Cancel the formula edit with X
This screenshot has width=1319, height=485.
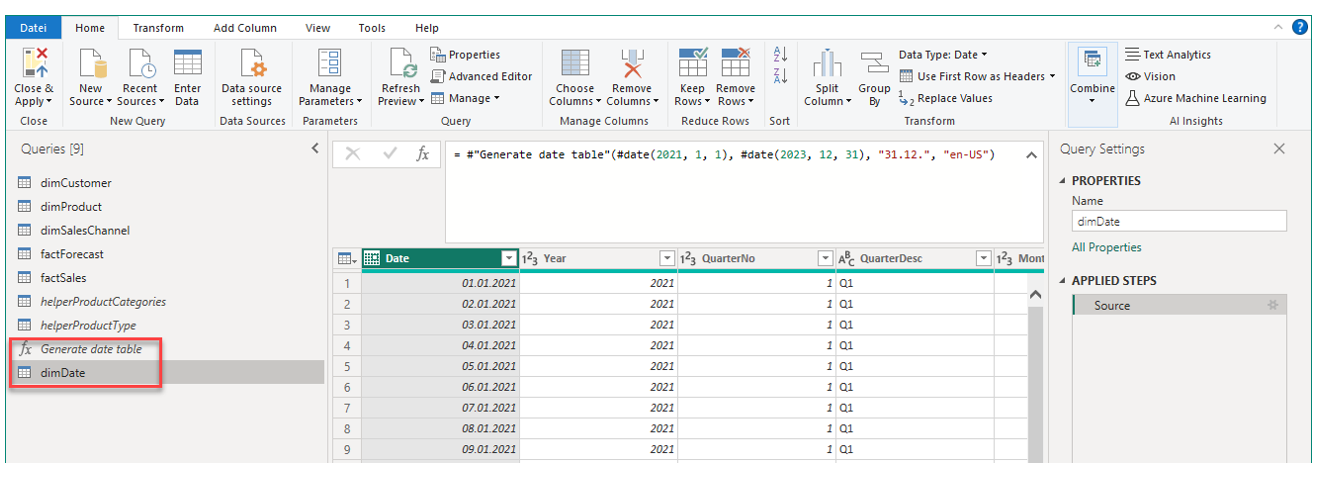(353, 154)
